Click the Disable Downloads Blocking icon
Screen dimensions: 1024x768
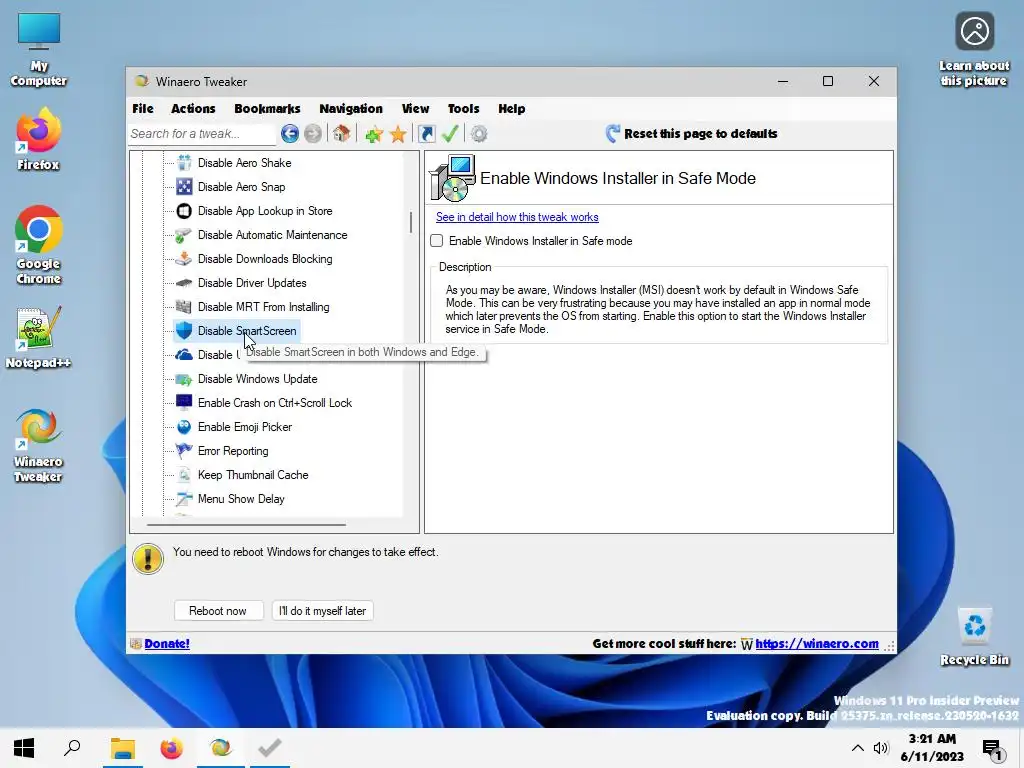coord(184,259)
